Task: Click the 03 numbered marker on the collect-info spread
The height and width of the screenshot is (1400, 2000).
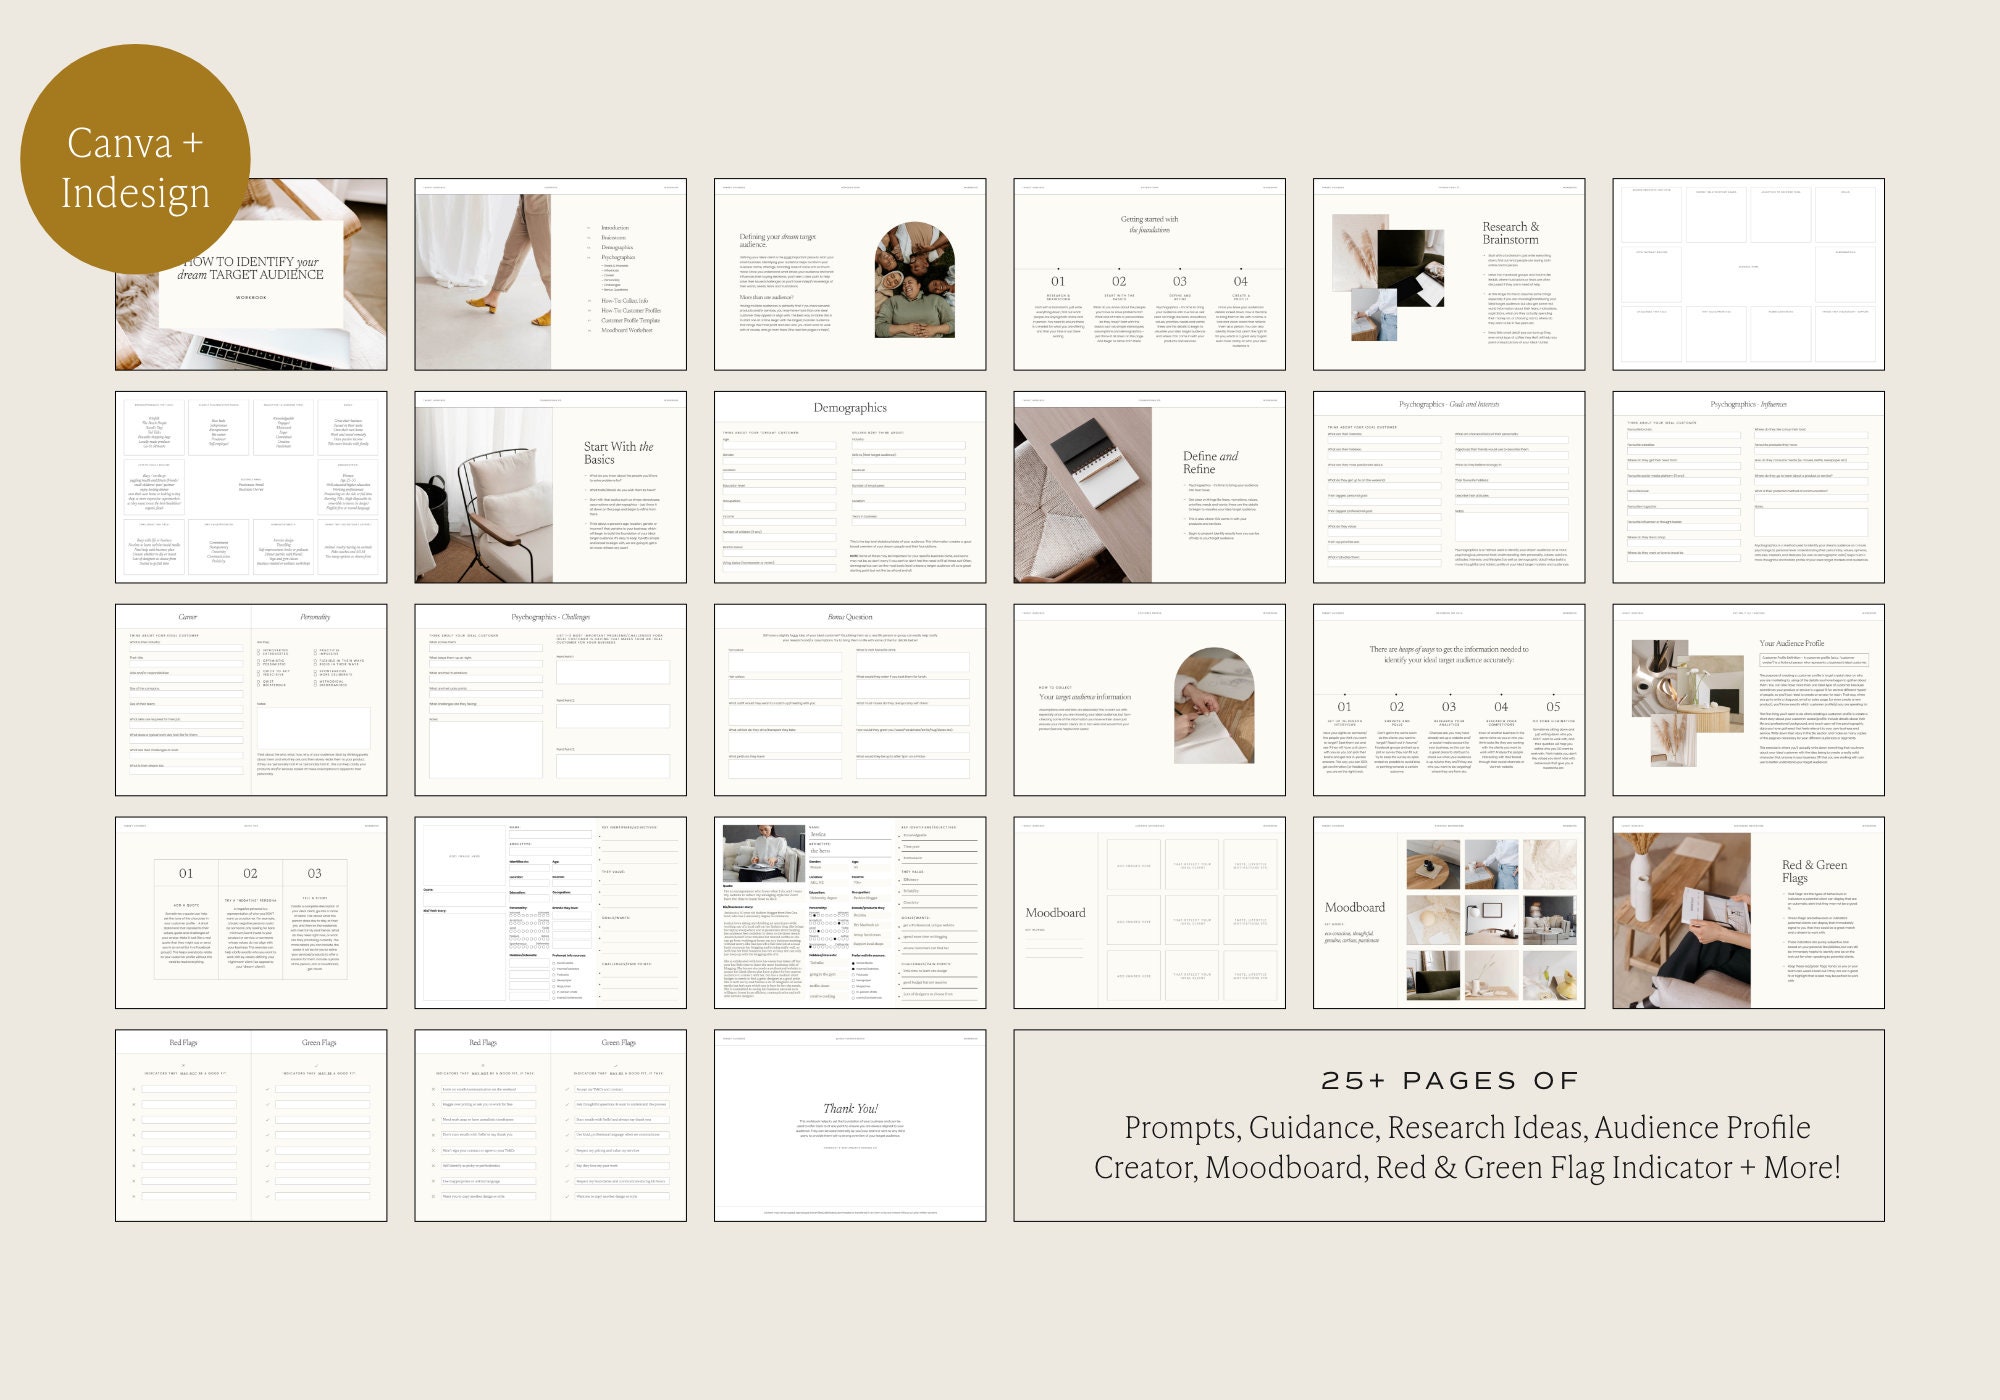Action: (x=1449, y=707)
